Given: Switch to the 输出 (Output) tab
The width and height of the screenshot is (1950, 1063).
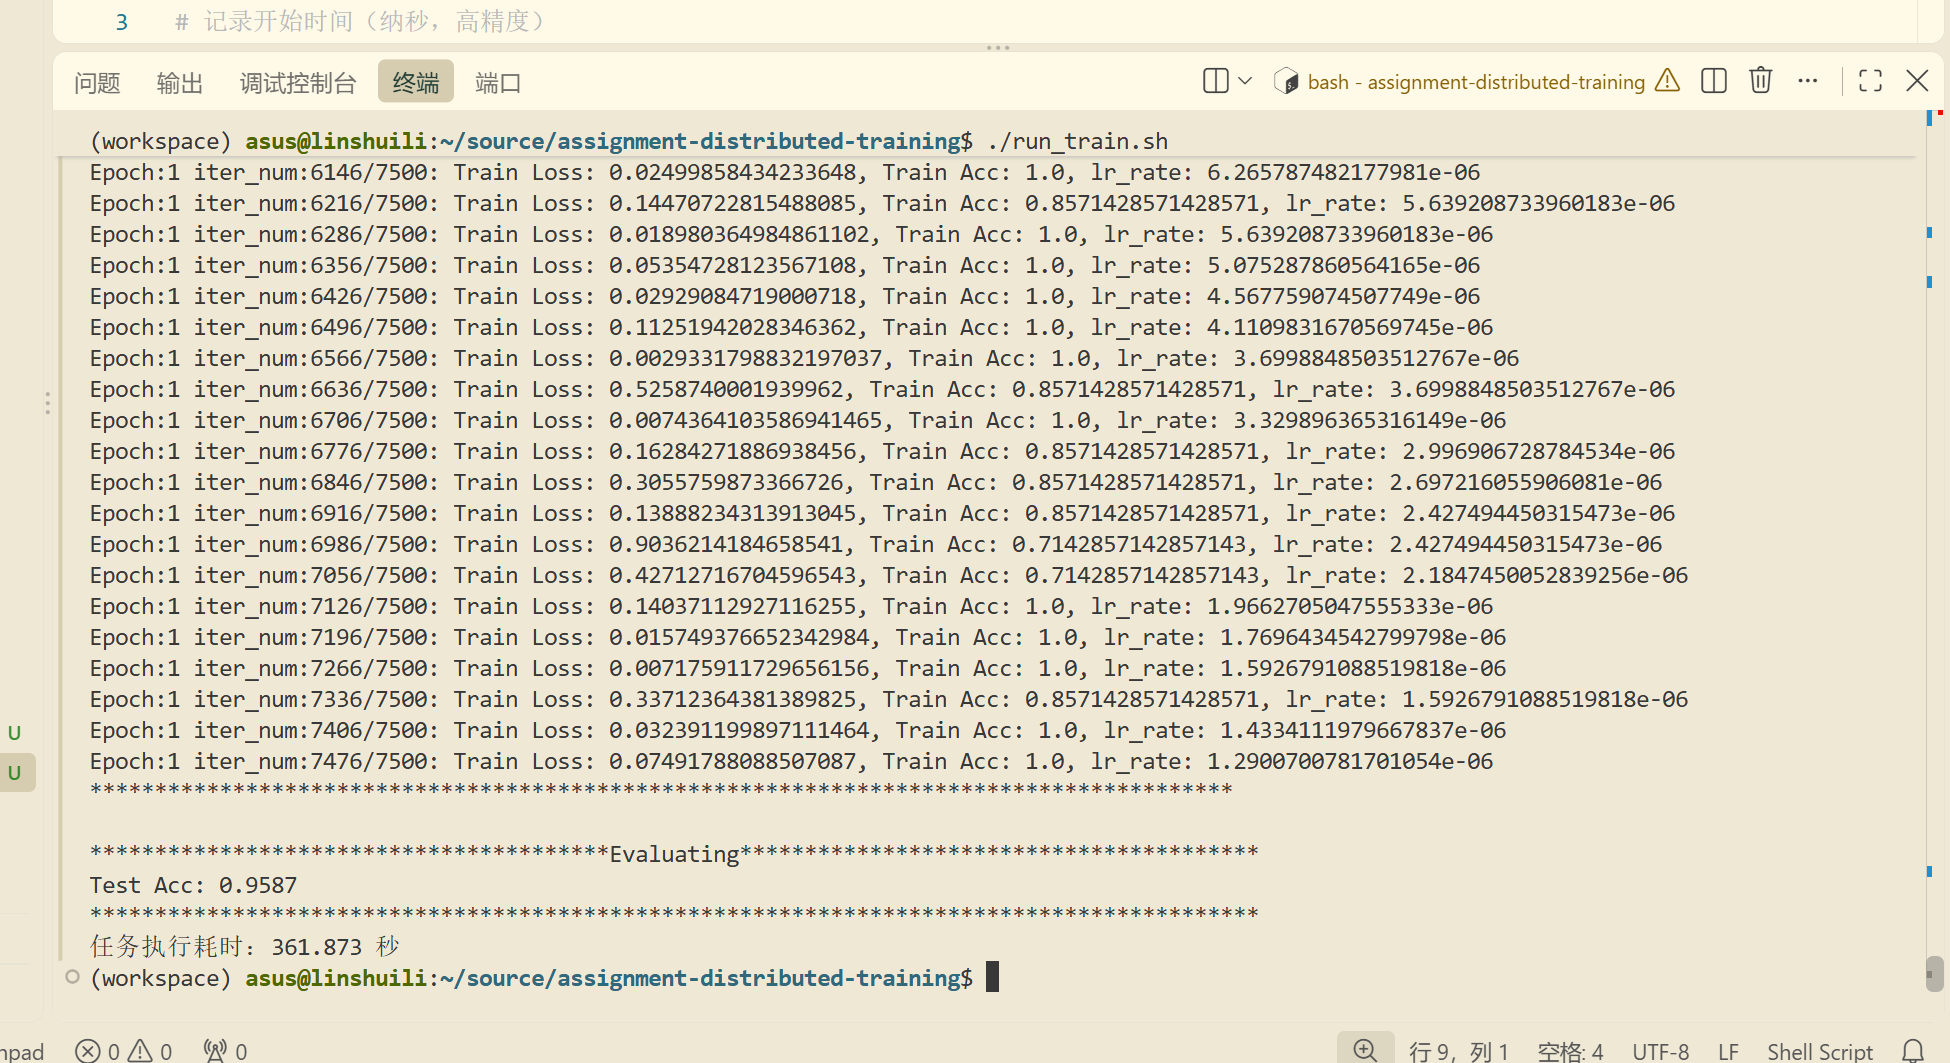Looking at the screenshot, I should point(180,83).
